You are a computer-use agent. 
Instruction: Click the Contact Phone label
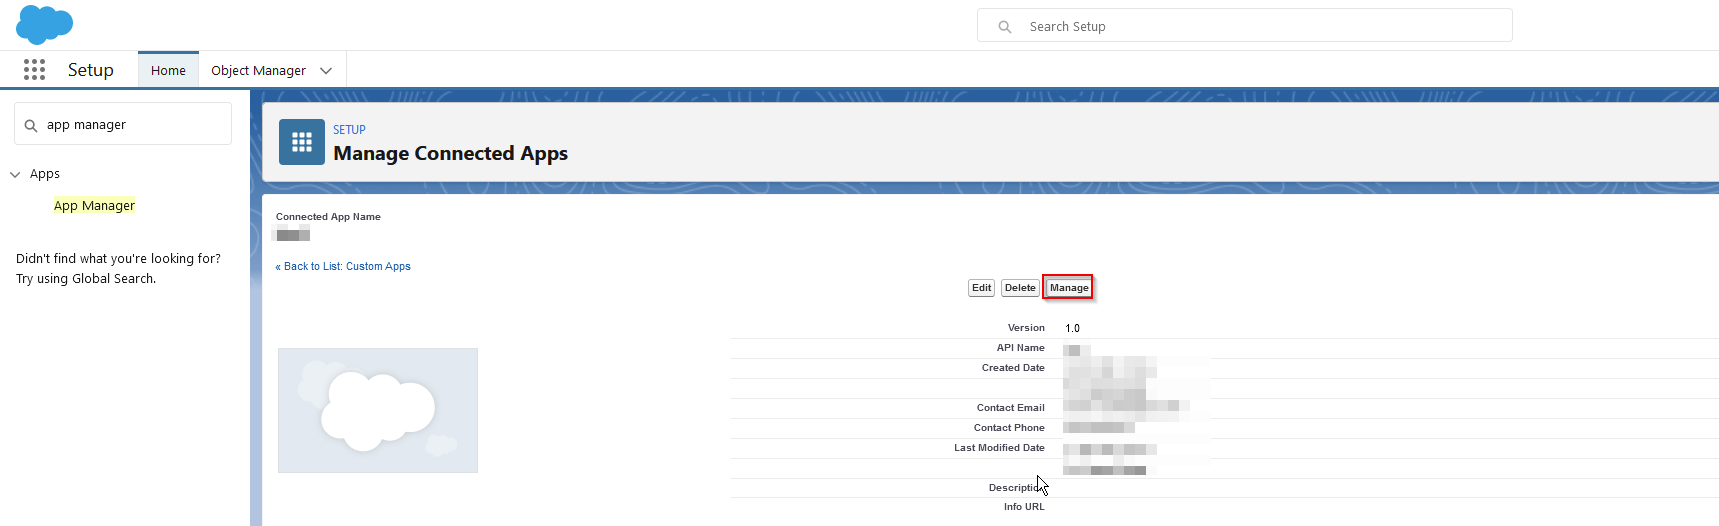click(1009, 428)
